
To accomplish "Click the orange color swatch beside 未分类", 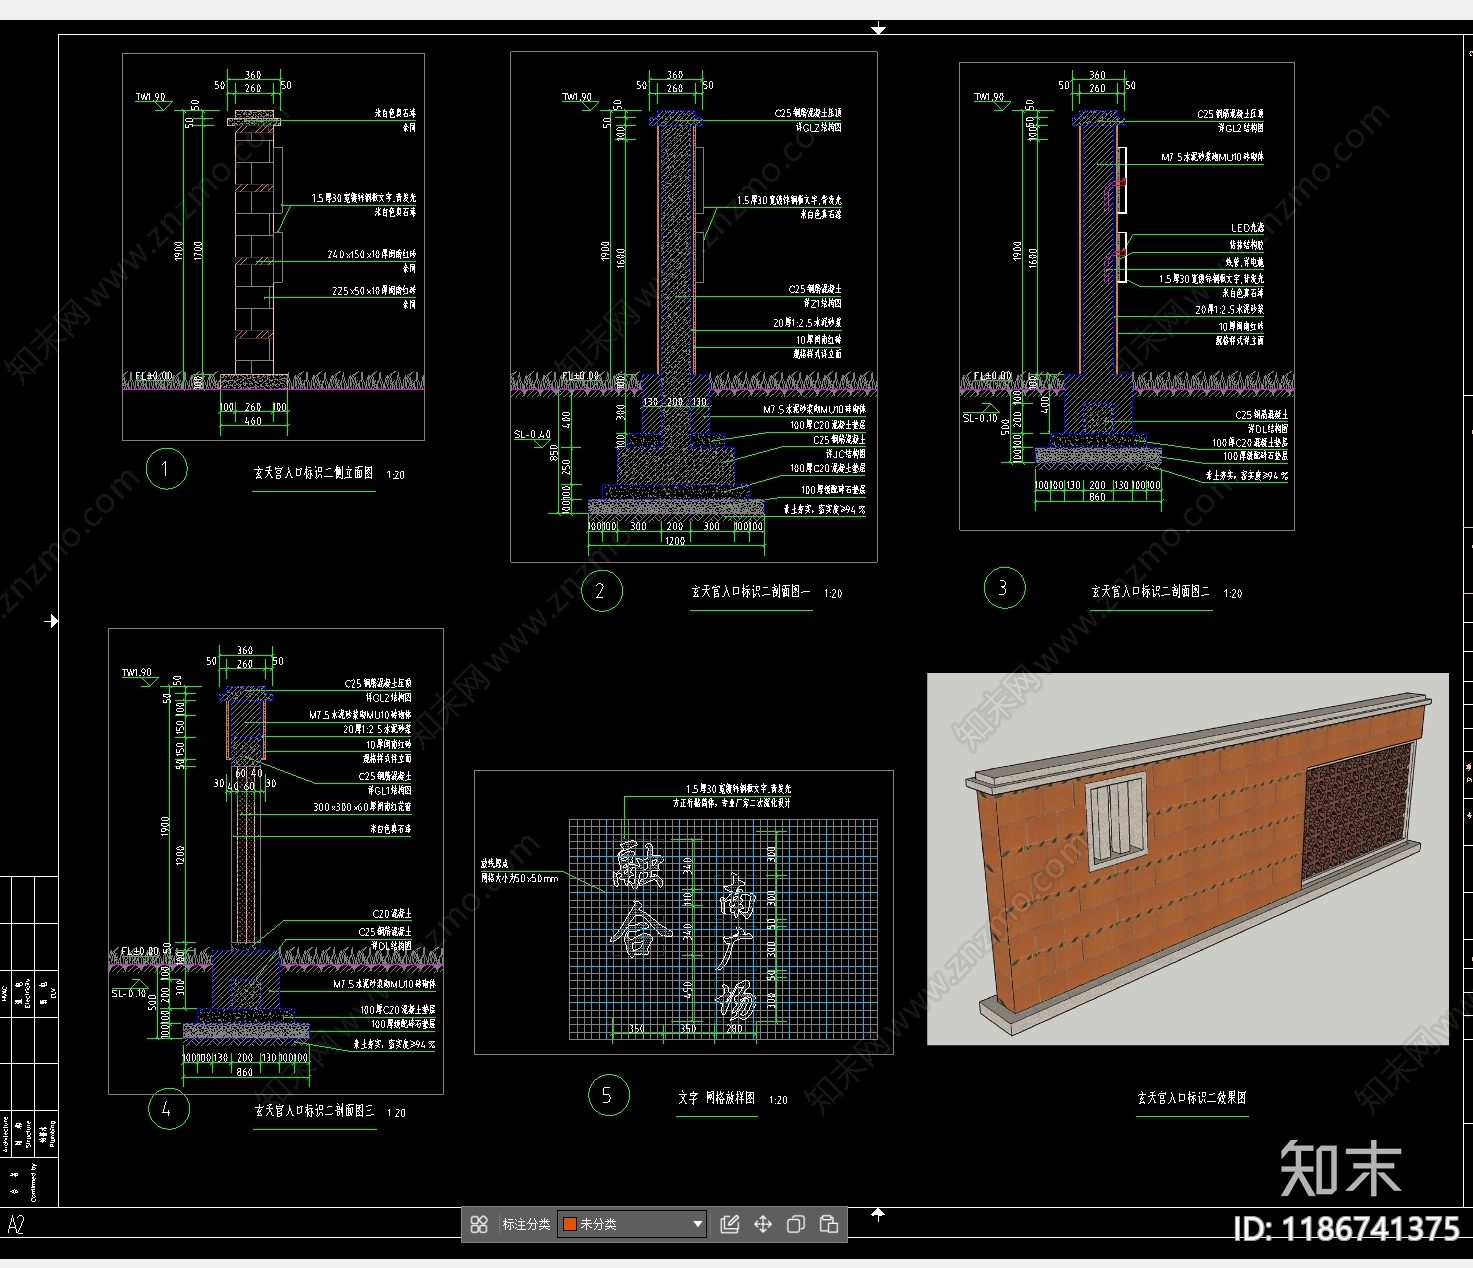I will point(569,1224).
